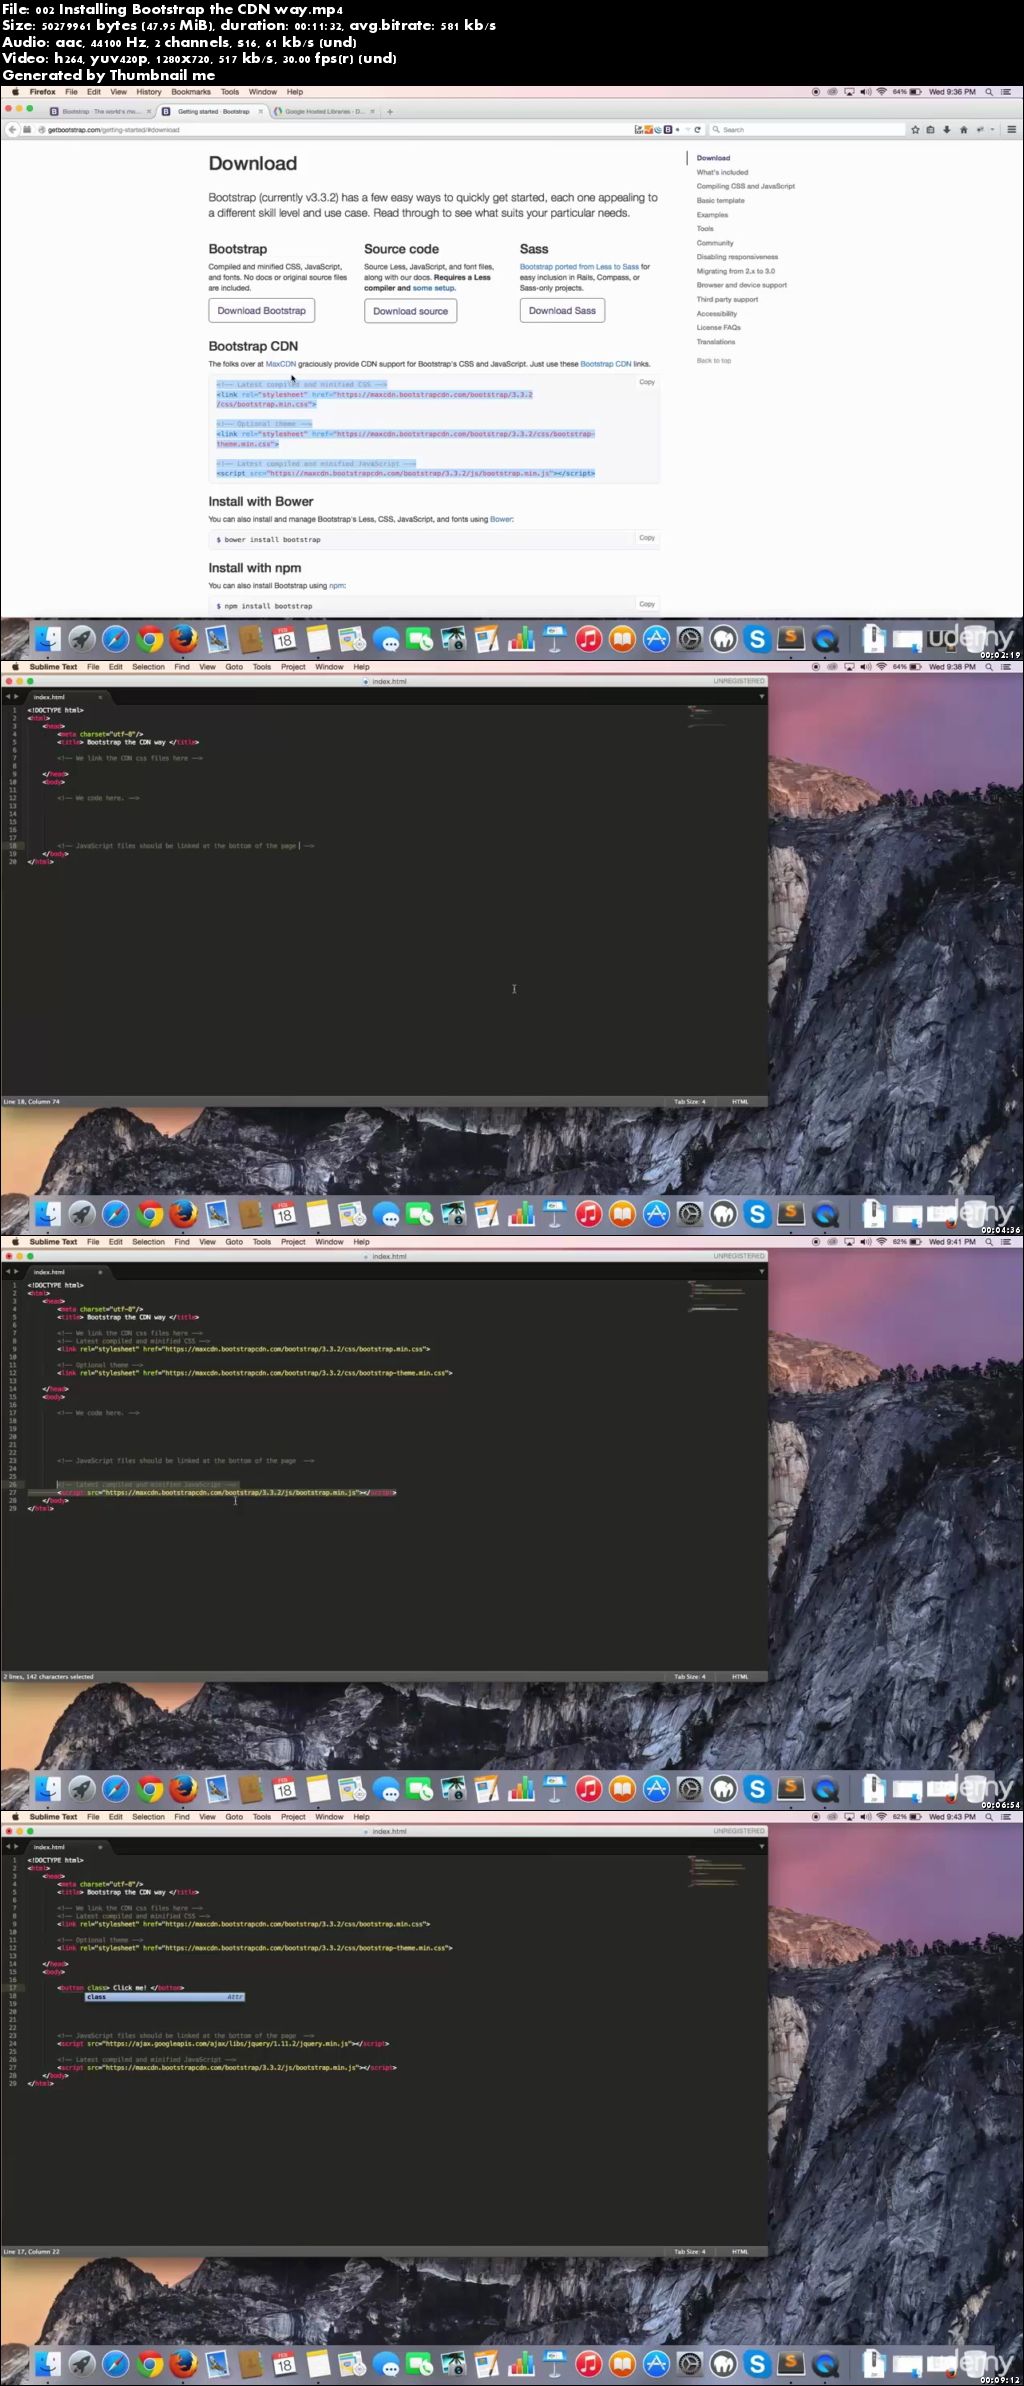Click the Bower link in install text
Screen dimensions: 1024x2386
[x=501, y=519]
